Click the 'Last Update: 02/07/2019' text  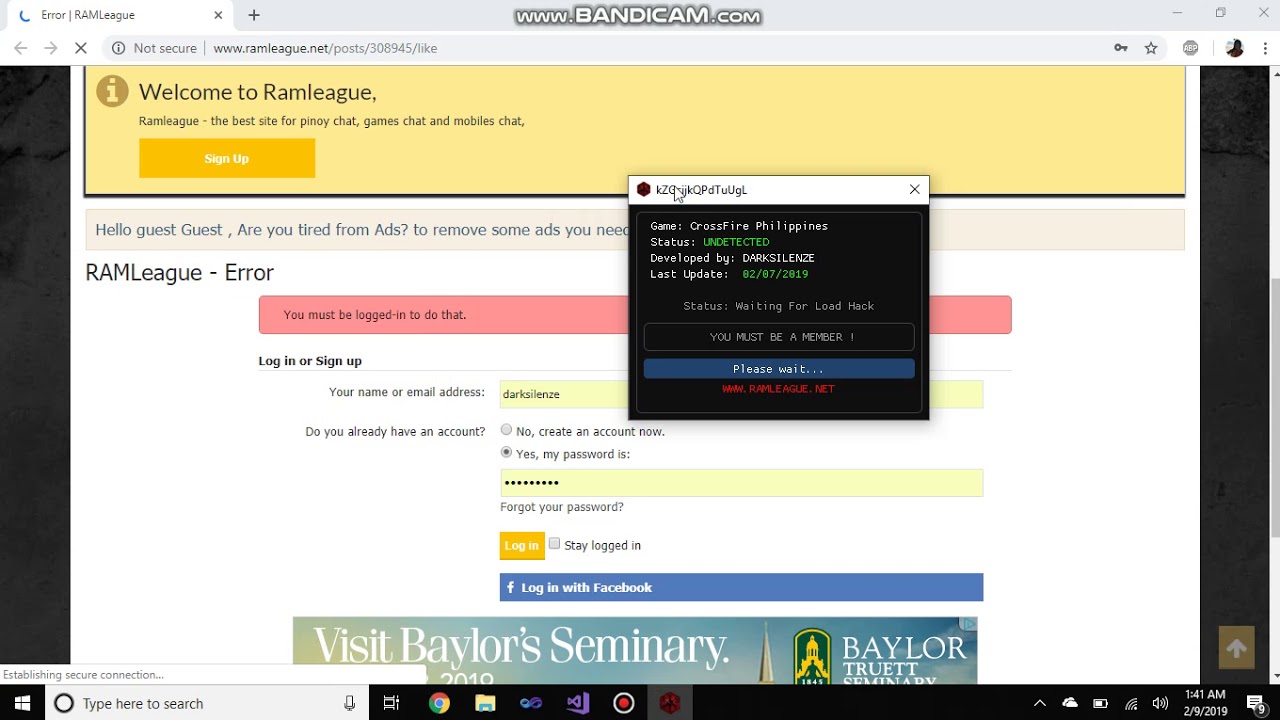729,274
